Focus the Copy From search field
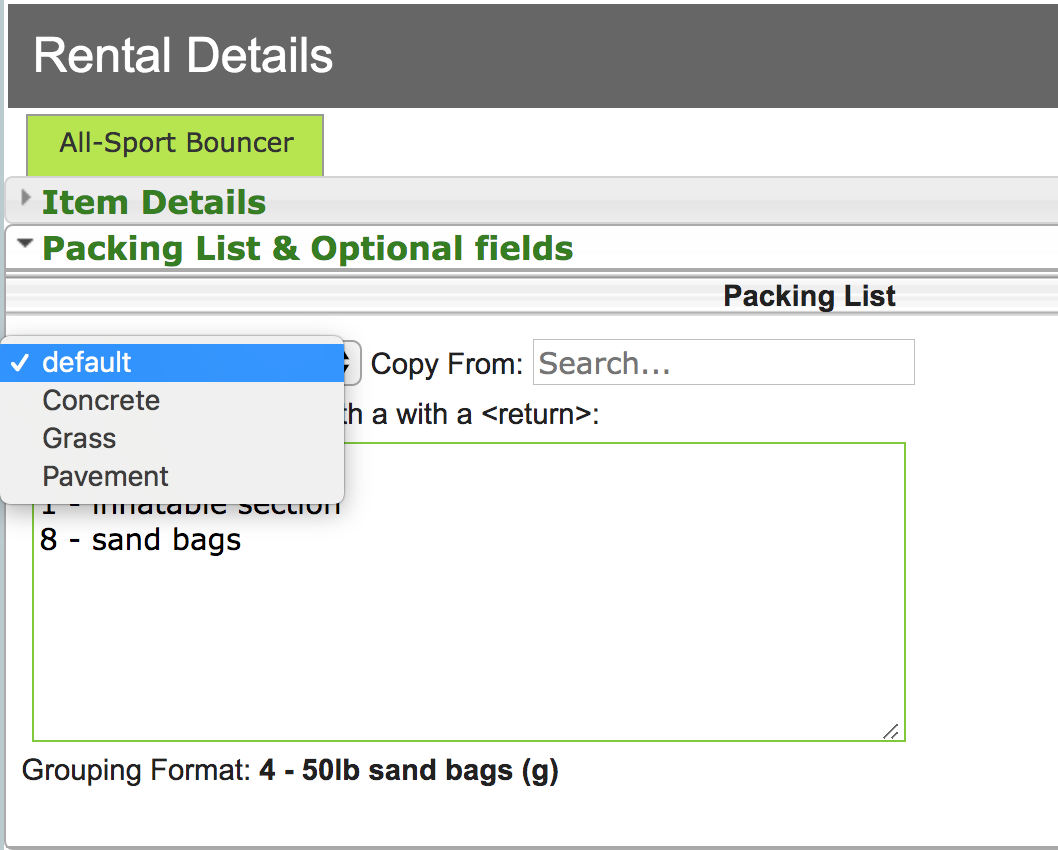 pos(723,362)
